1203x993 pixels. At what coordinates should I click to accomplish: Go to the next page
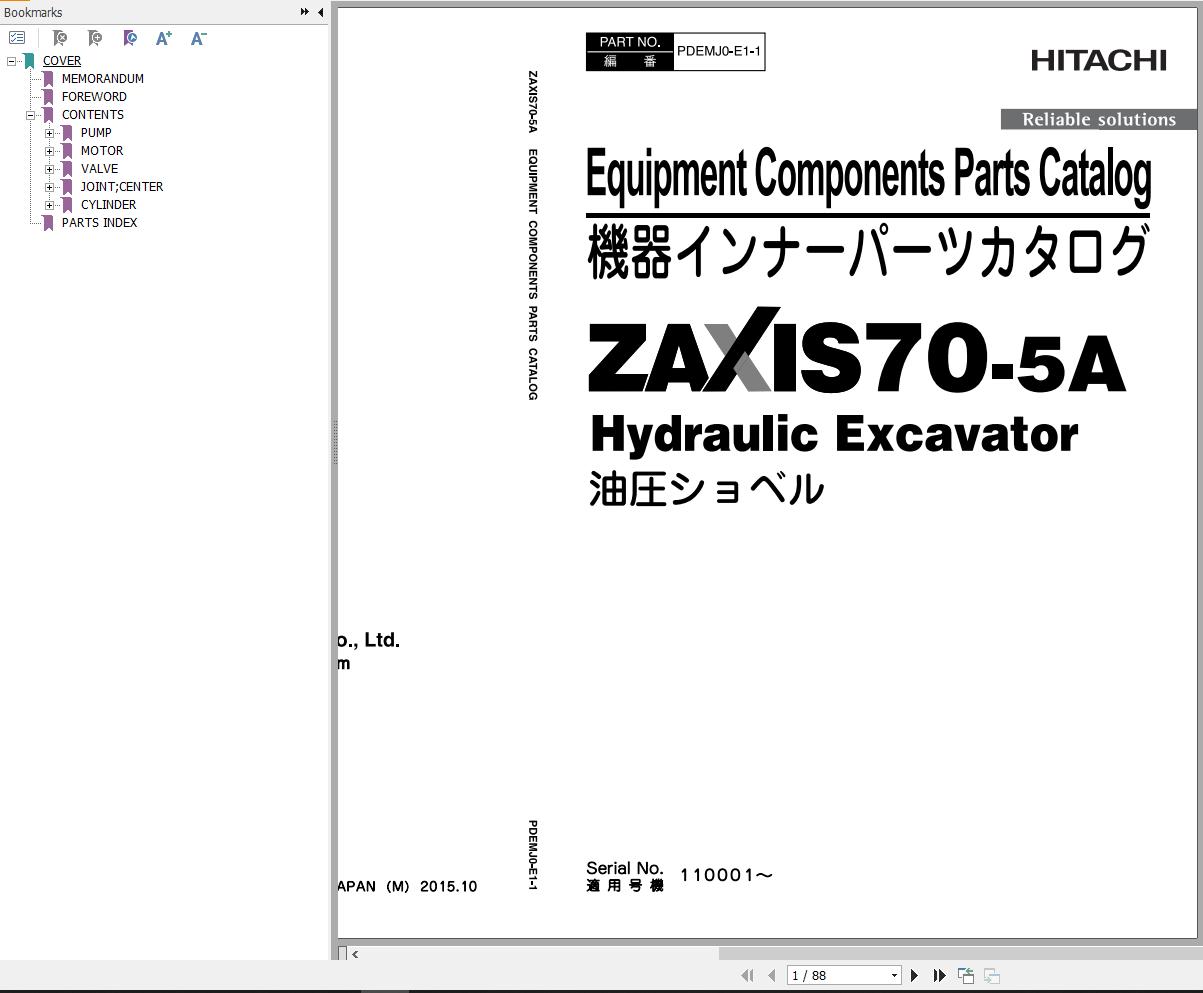[x=914, y=975]
